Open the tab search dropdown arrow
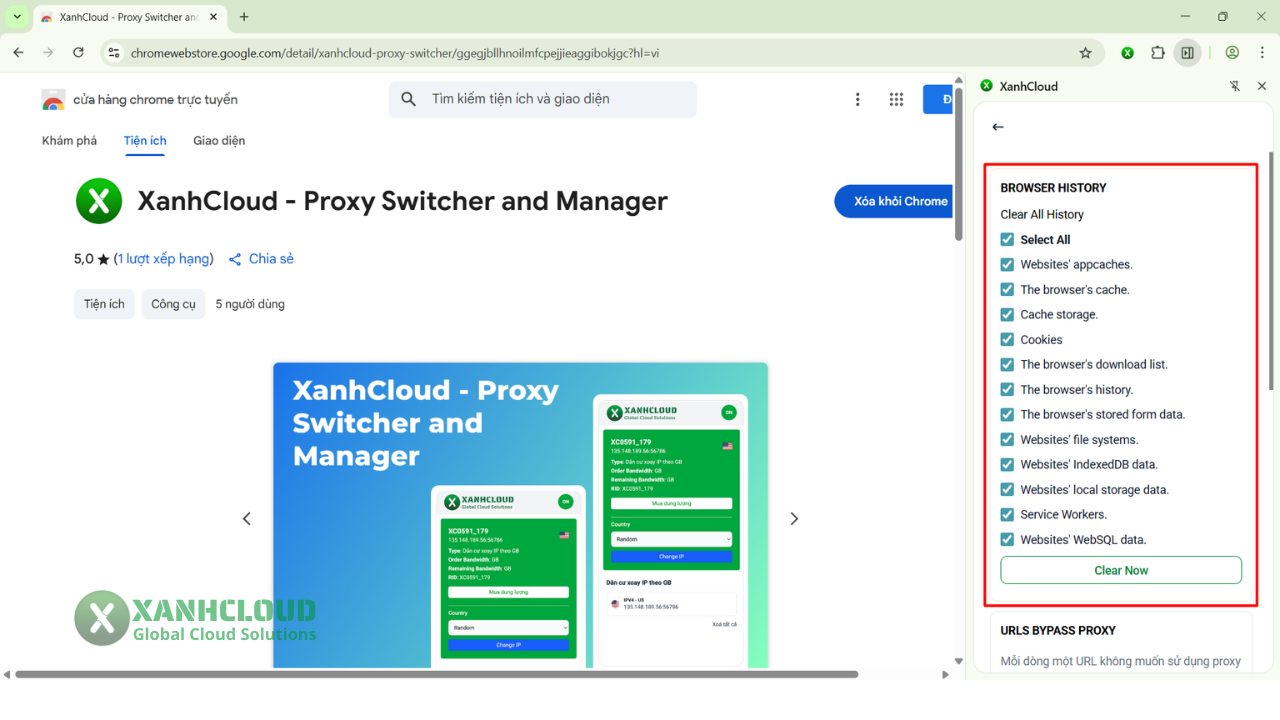The width and height of the screenshot is (1280, 720). (17, 17)
